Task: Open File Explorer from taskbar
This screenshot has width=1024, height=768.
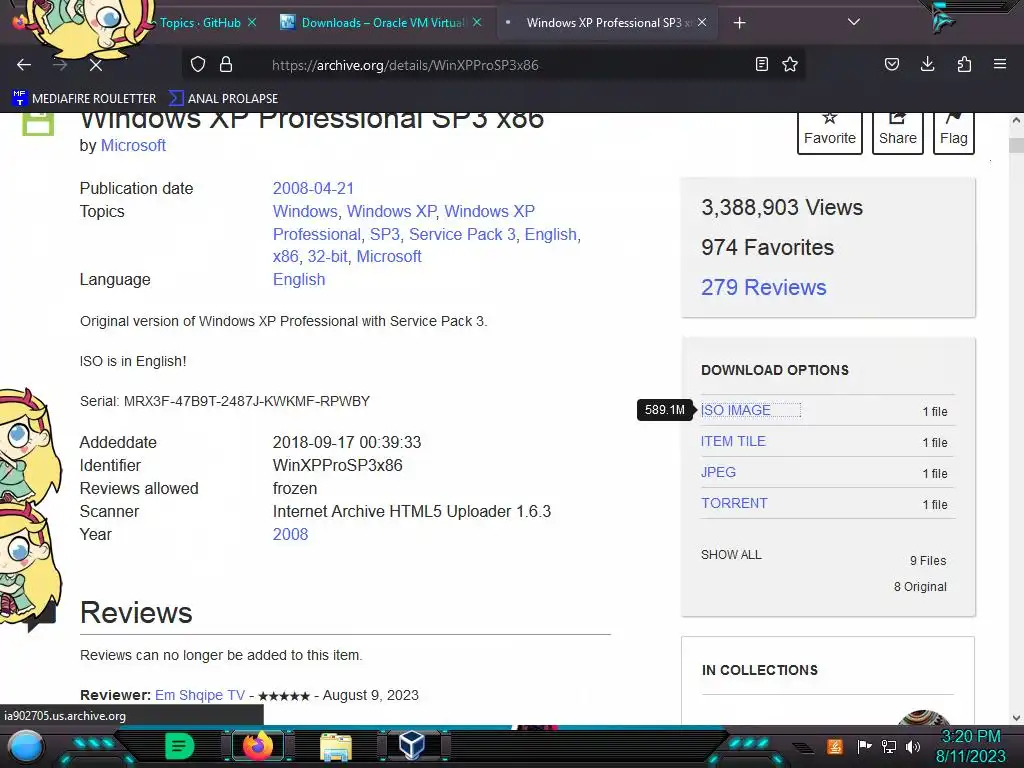Action: point(336,746)
